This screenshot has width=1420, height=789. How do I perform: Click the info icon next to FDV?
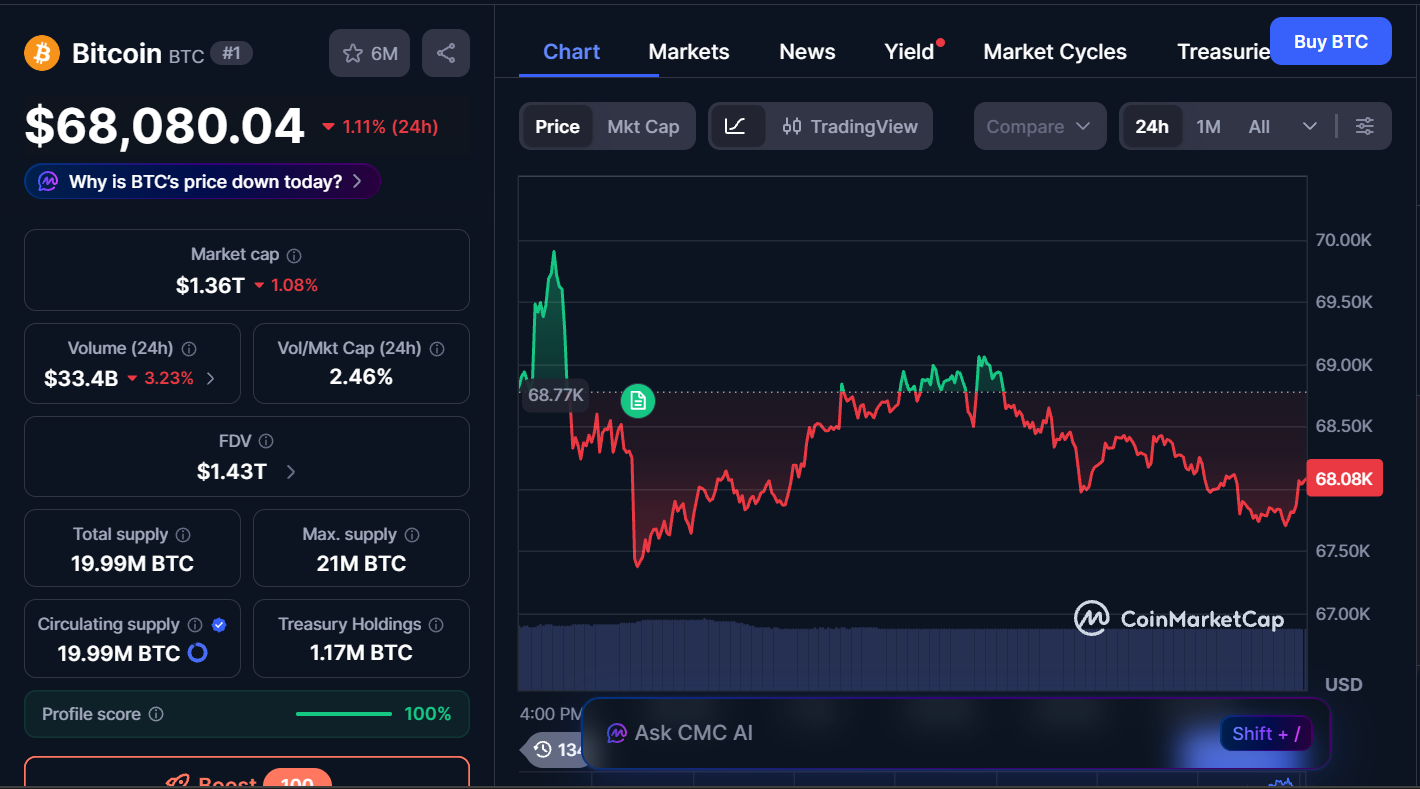pyautogui.click(x=266, y=441)
